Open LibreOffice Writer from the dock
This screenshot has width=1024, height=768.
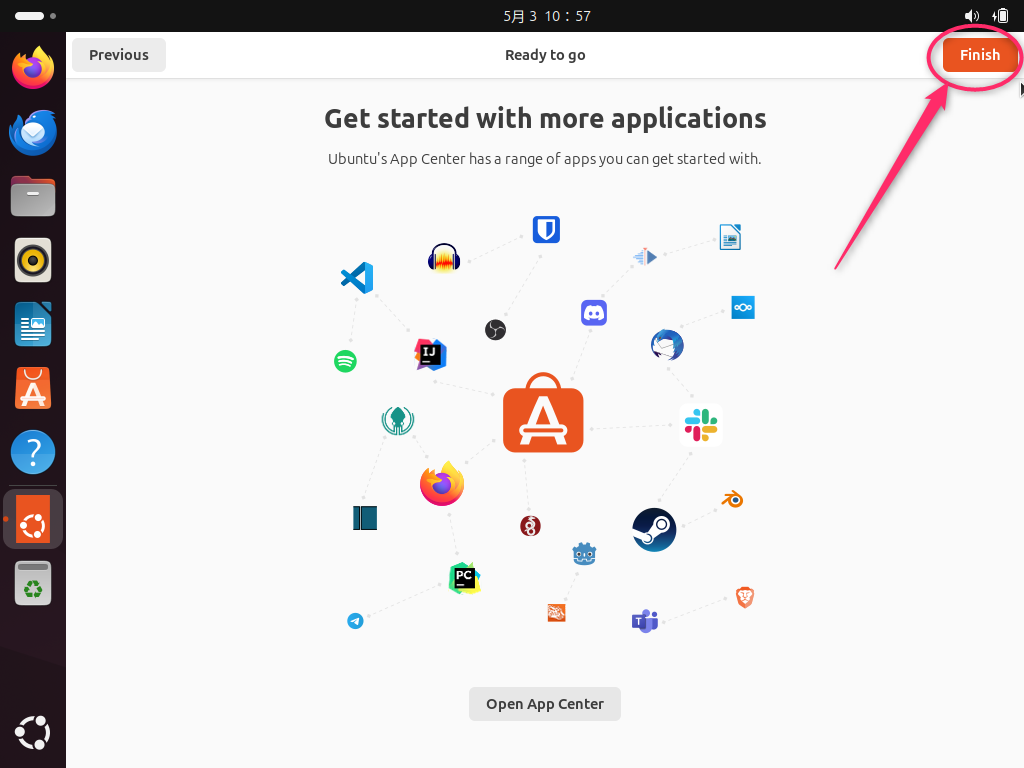pyautogui.click(x=33, y=324)
